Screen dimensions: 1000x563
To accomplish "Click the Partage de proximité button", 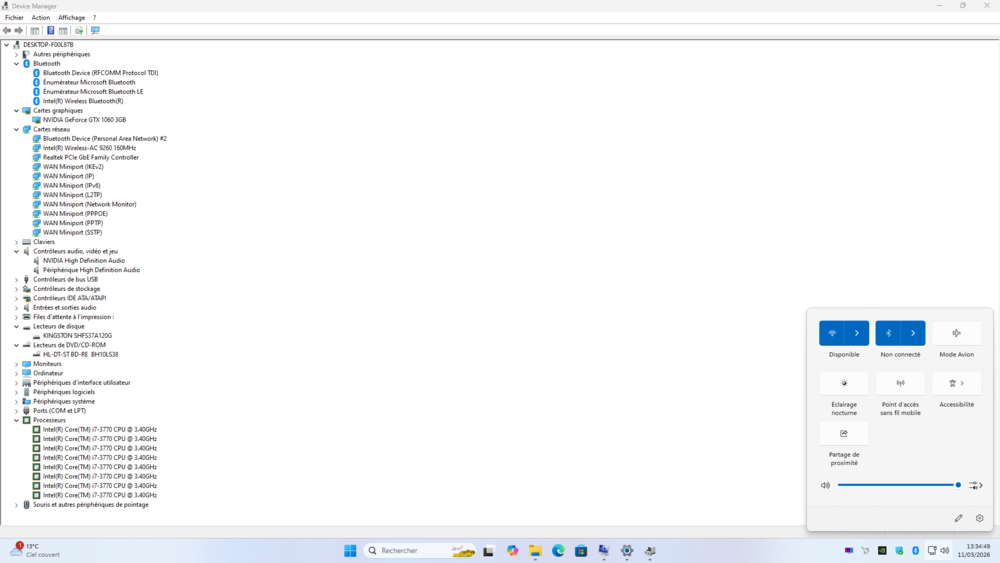I will (x=844, y=433).
